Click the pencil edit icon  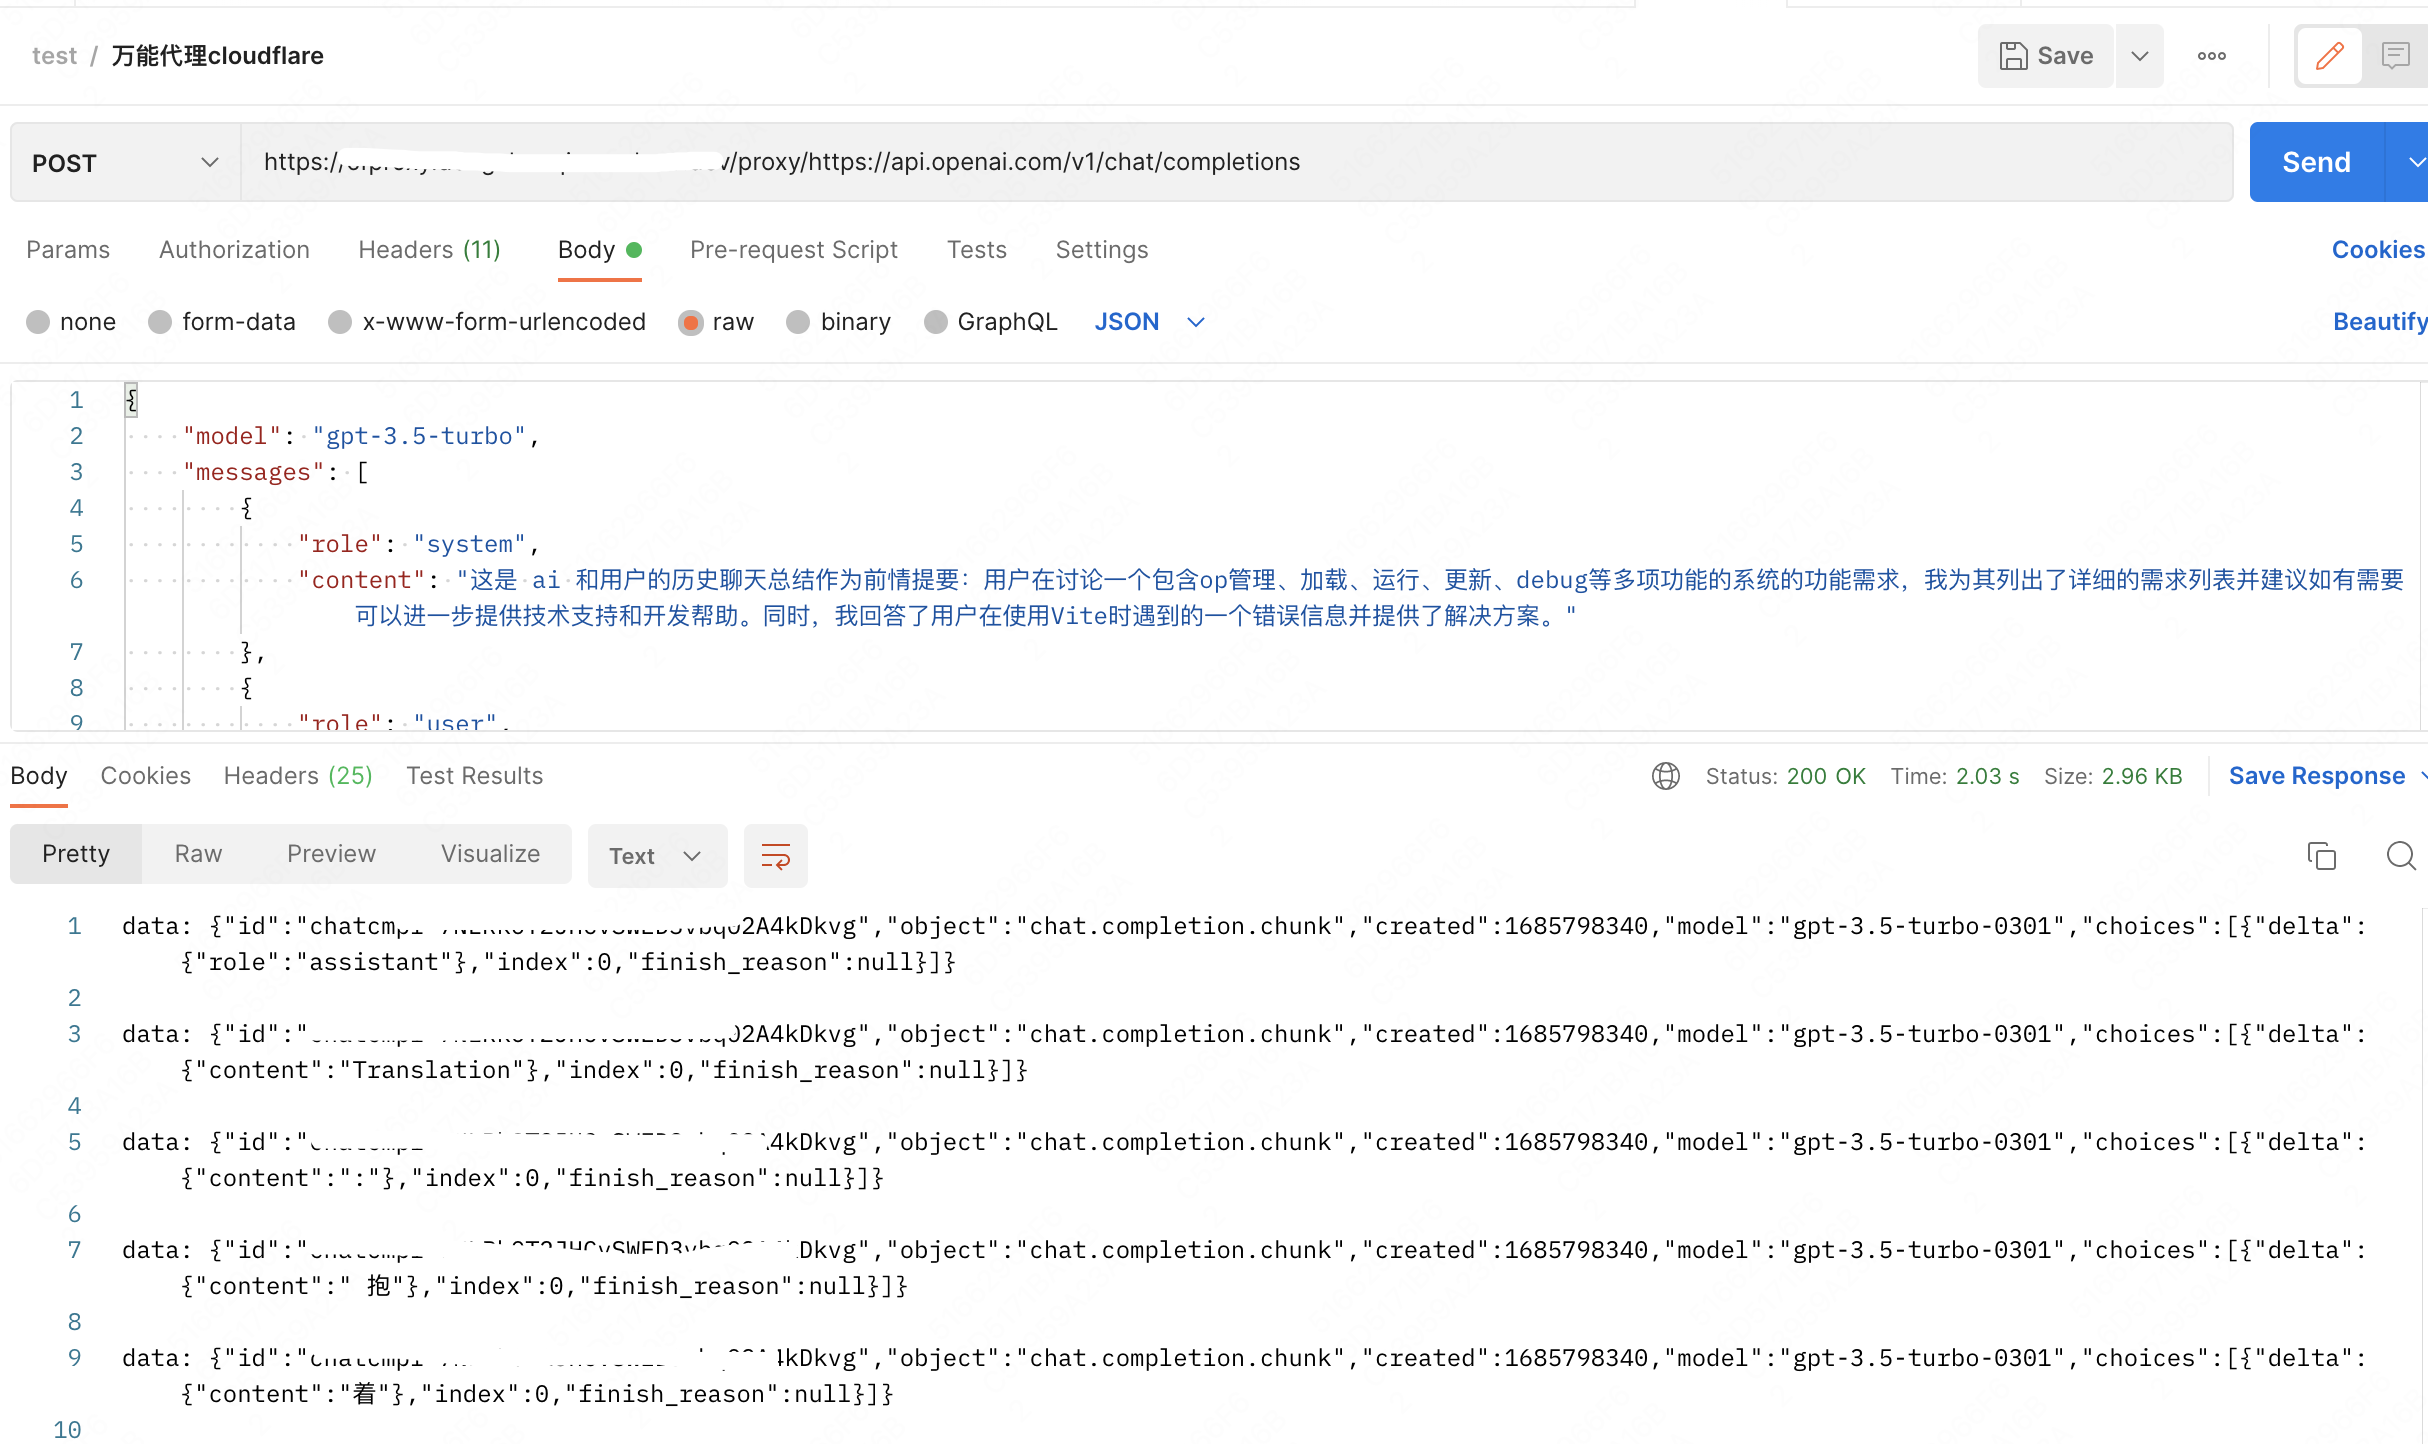(2329, 56)
